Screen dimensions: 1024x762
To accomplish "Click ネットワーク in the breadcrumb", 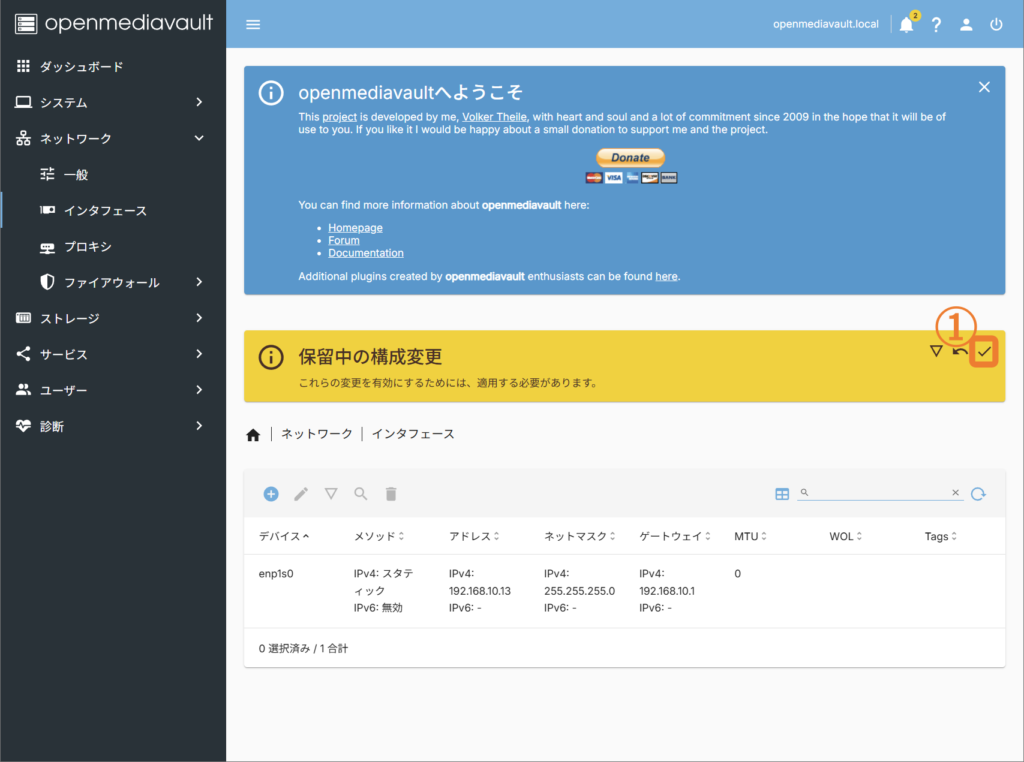I will 317,434.
